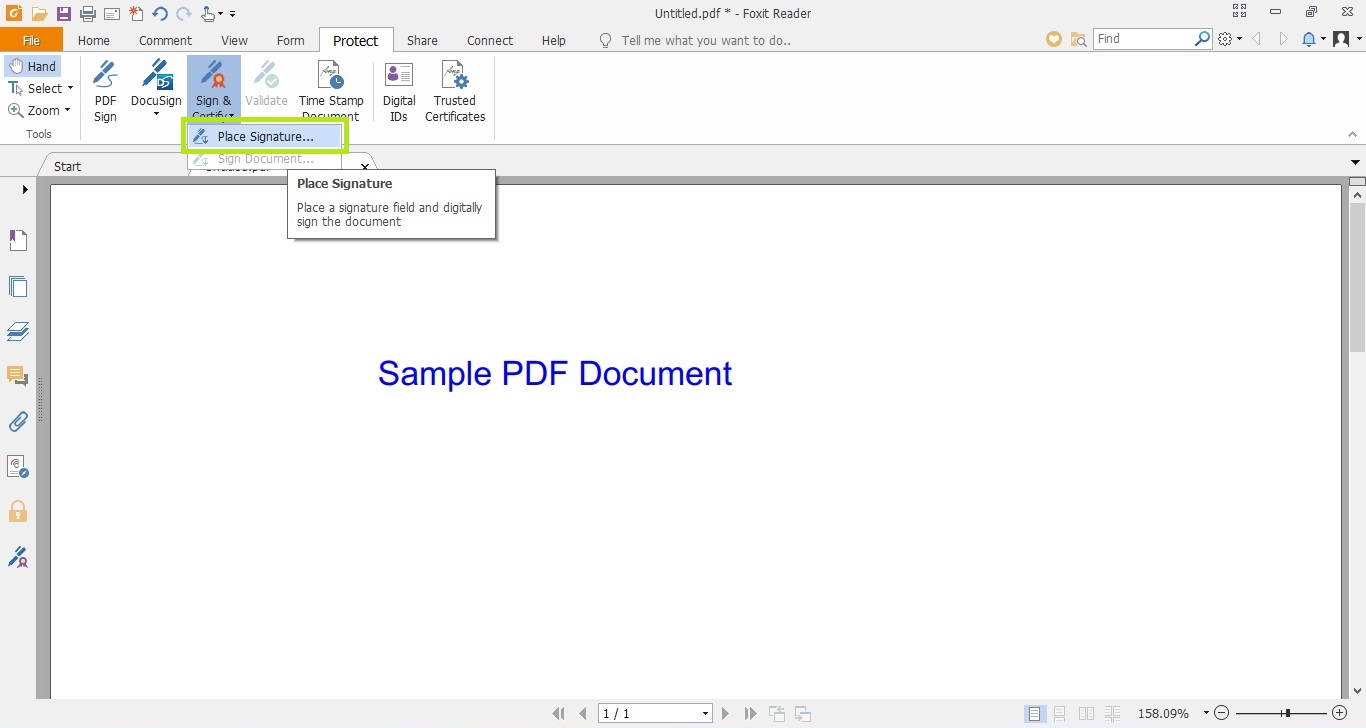Click the print icon in quick access toolbar
The image size is (1366, 728).
[x=88, y=14]
